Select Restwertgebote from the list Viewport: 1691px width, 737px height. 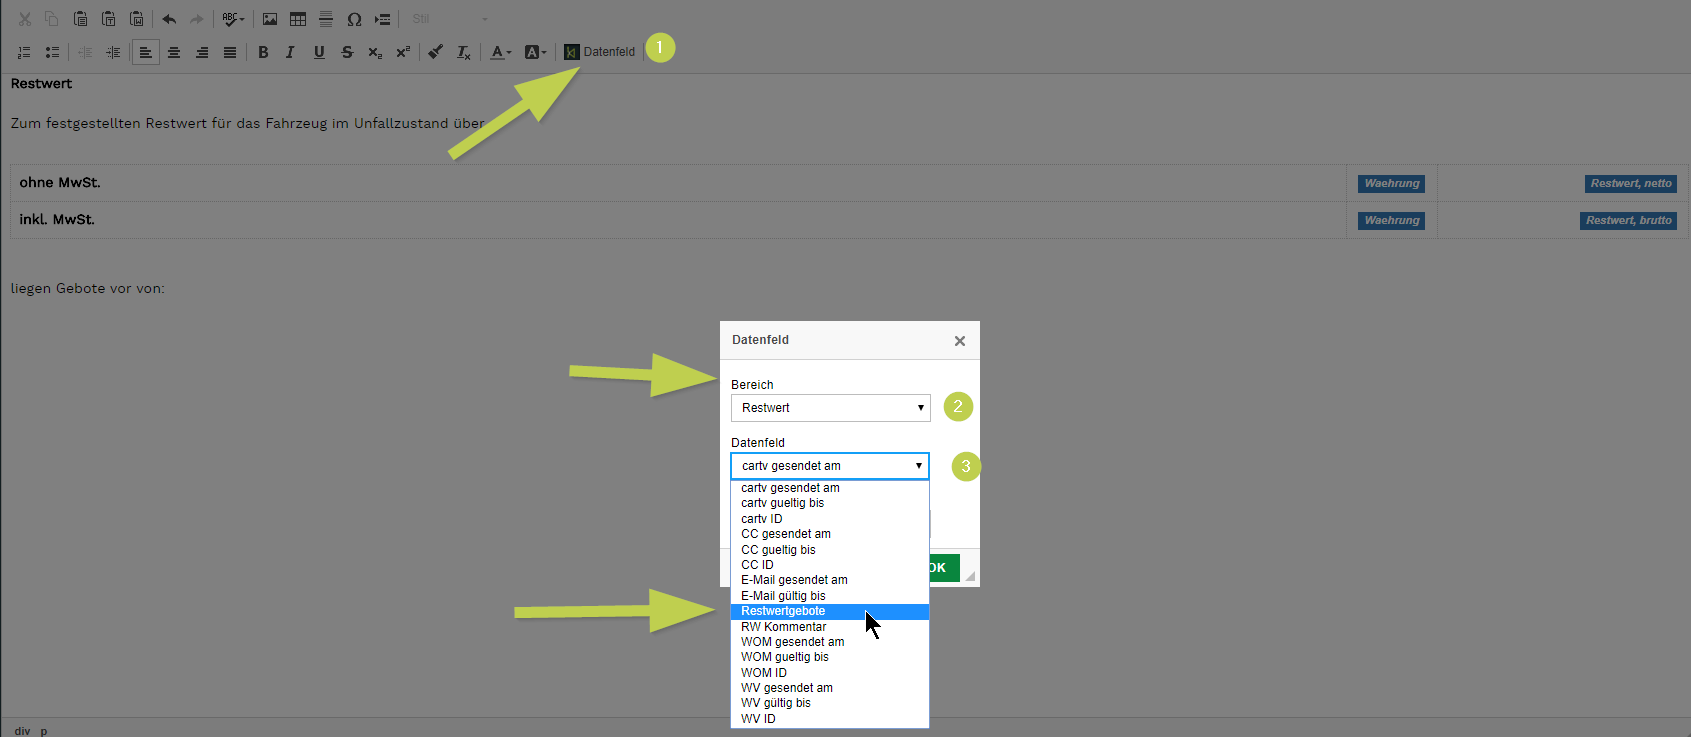783,611
